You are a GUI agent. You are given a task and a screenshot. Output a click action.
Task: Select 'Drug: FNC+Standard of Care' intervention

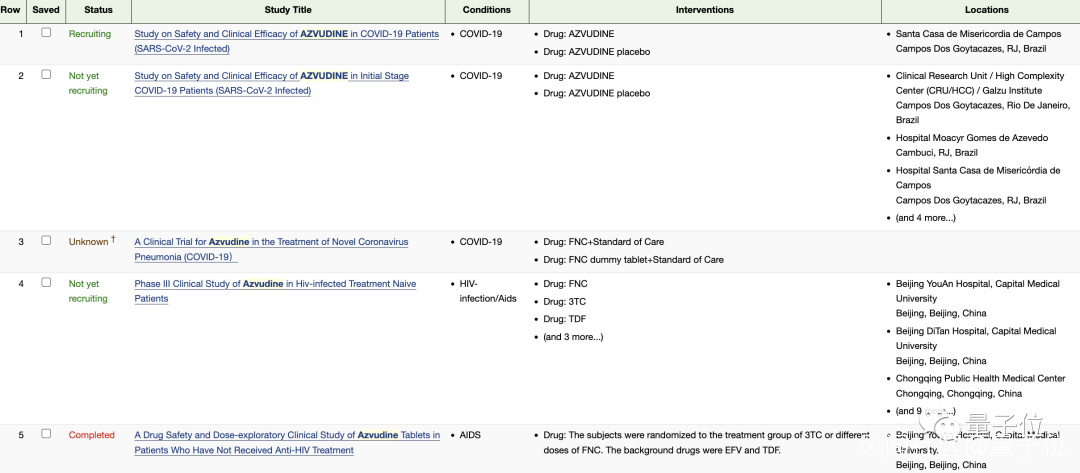[x=603, y=242]
